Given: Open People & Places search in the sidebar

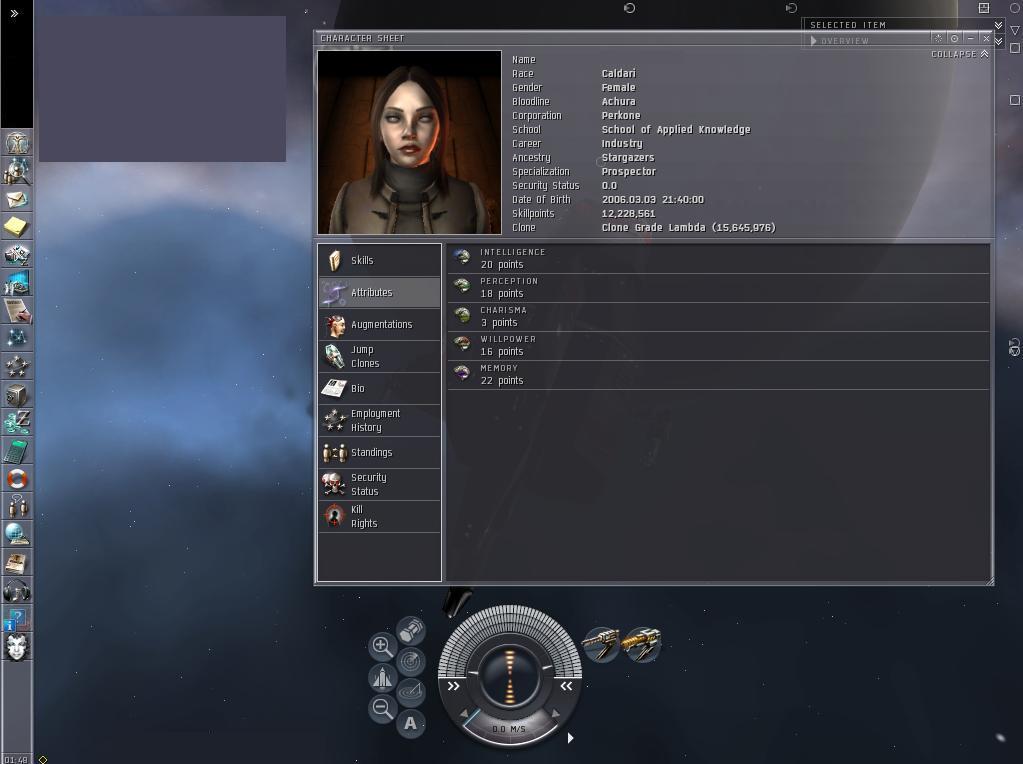Looking at the screenshot, I should (x=17, y=171).
